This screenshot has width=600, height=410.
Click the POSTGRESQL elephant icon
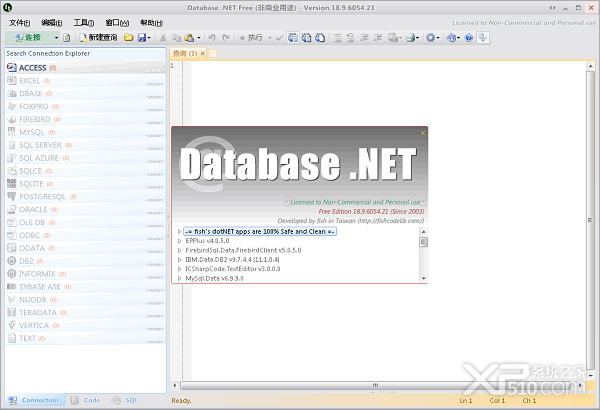(x=12, y=196)
